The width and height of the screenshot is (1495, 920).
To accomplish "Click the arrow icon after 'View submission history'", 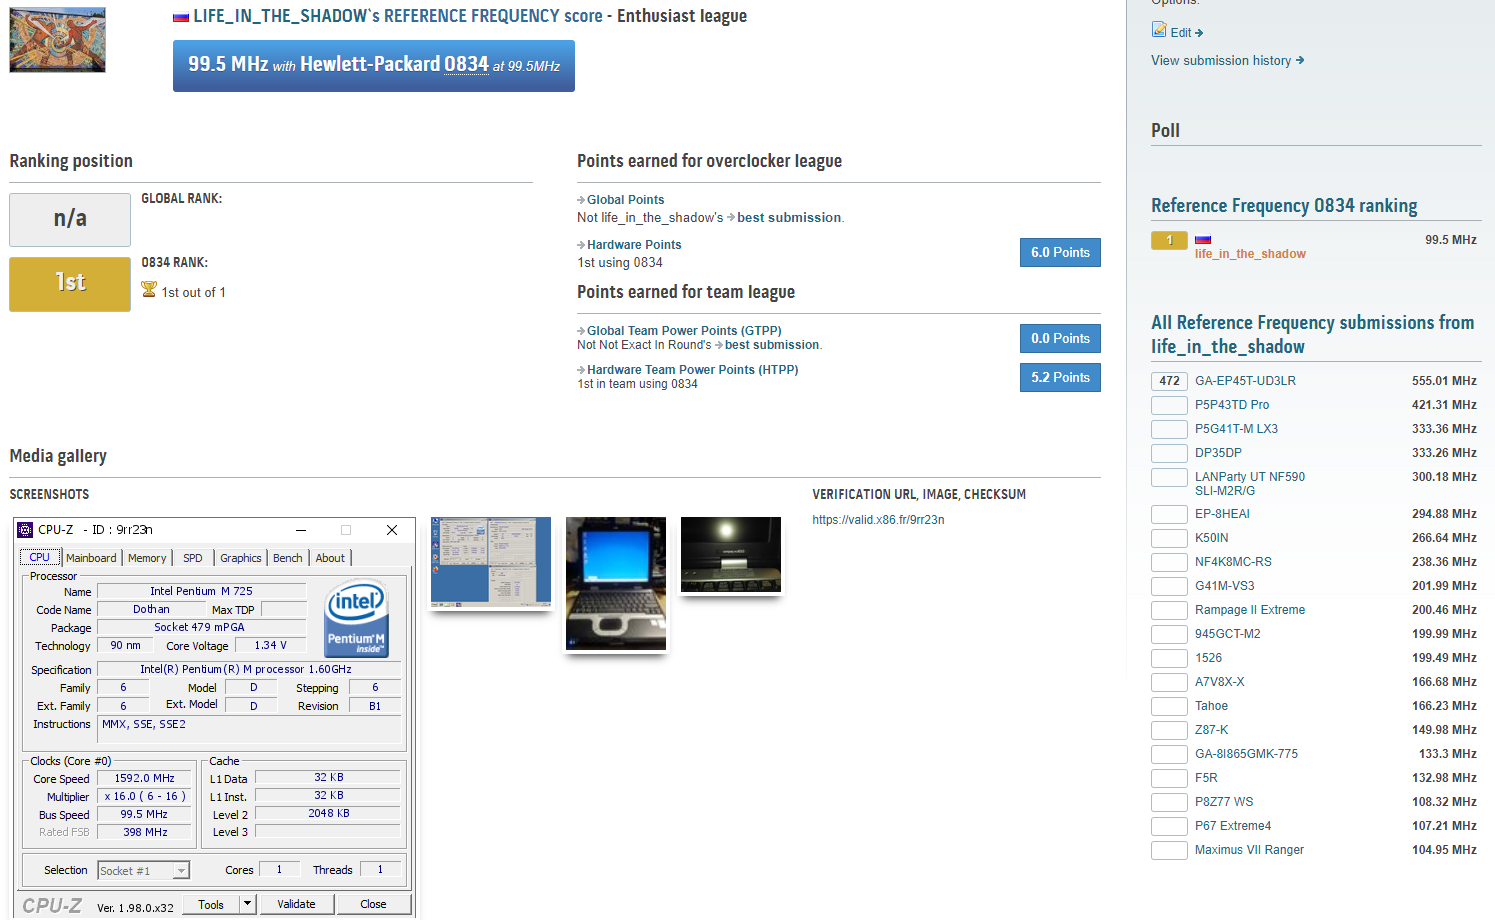I will (x=1300, y=60).
